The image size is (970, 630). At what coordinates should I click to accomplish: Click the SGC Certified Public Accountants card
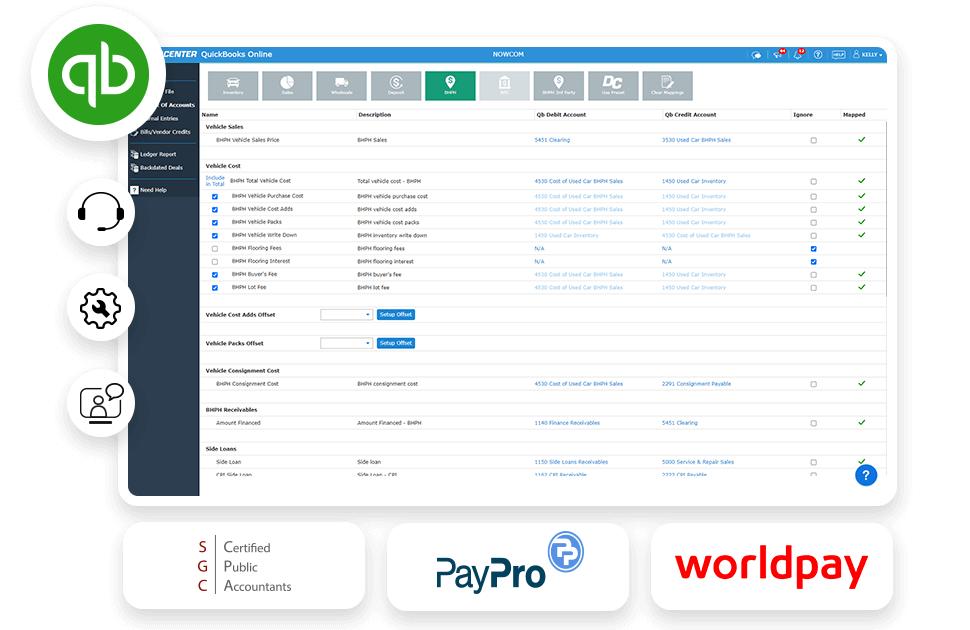point(244,566)
